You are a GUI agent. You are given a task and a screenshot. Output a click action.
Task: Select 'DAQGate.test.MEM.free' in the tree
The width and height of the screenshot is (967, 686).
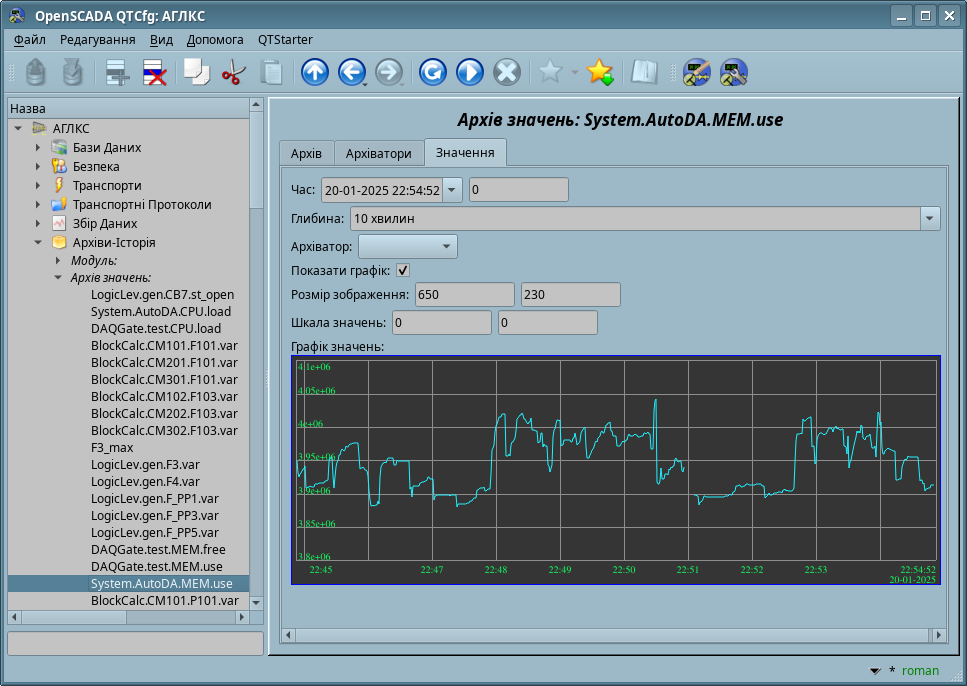[158, 549]
